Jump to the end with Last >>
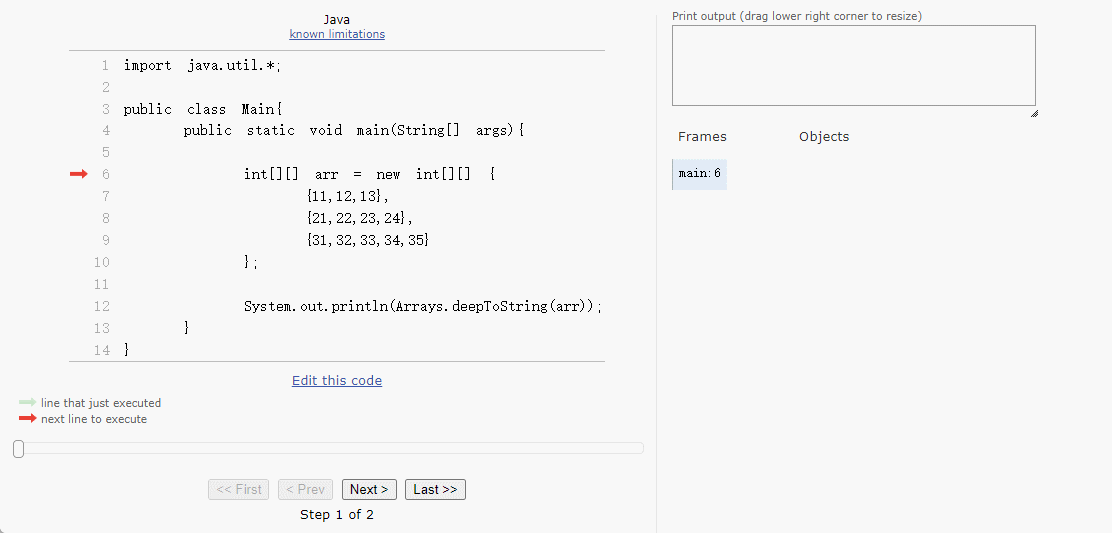This screenshot has width=1112, height=533. (435, 490)
